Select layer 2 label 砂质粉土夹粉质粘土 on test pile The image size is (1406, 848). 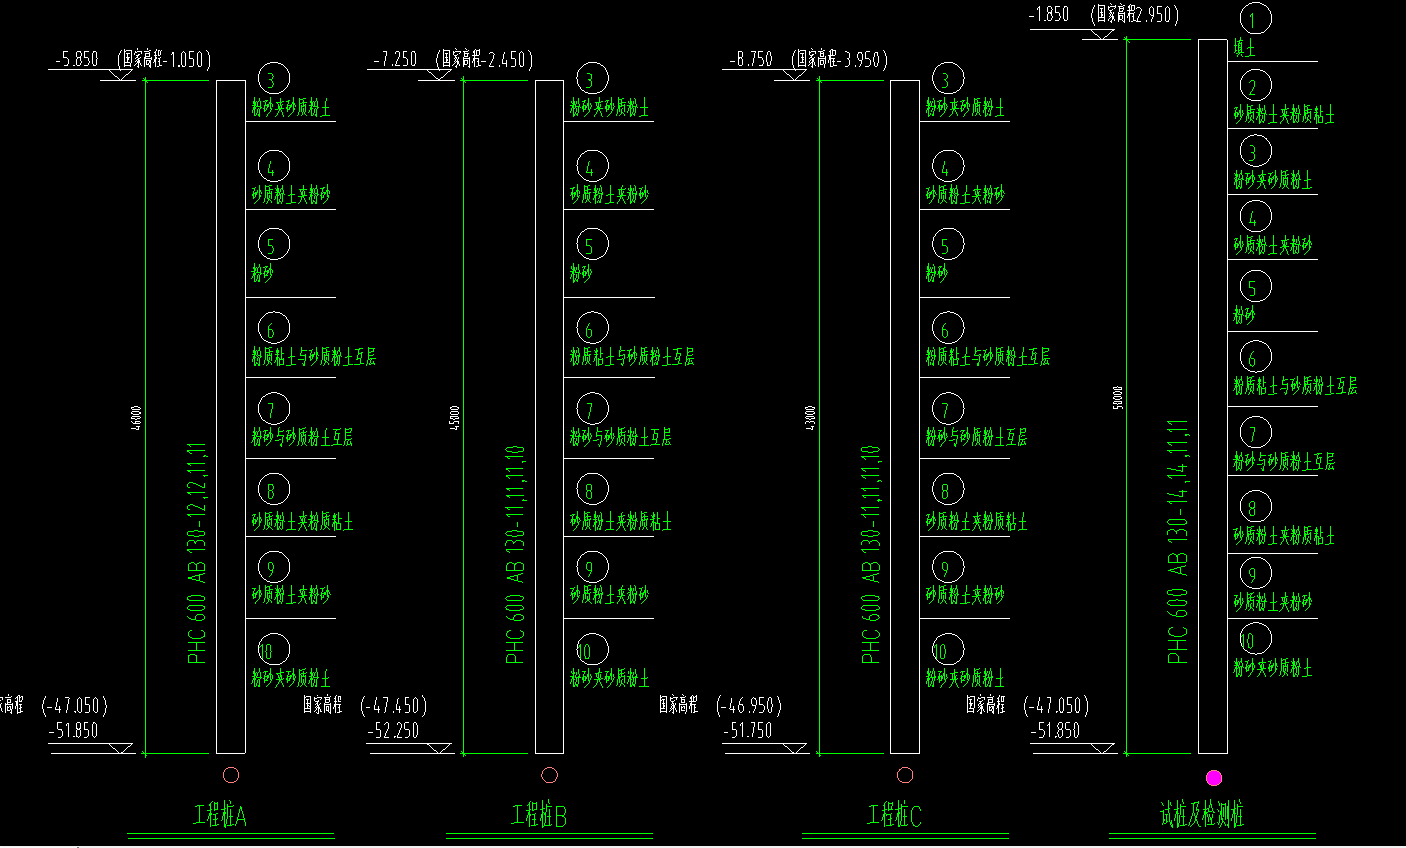click(x=1284, y=115)
